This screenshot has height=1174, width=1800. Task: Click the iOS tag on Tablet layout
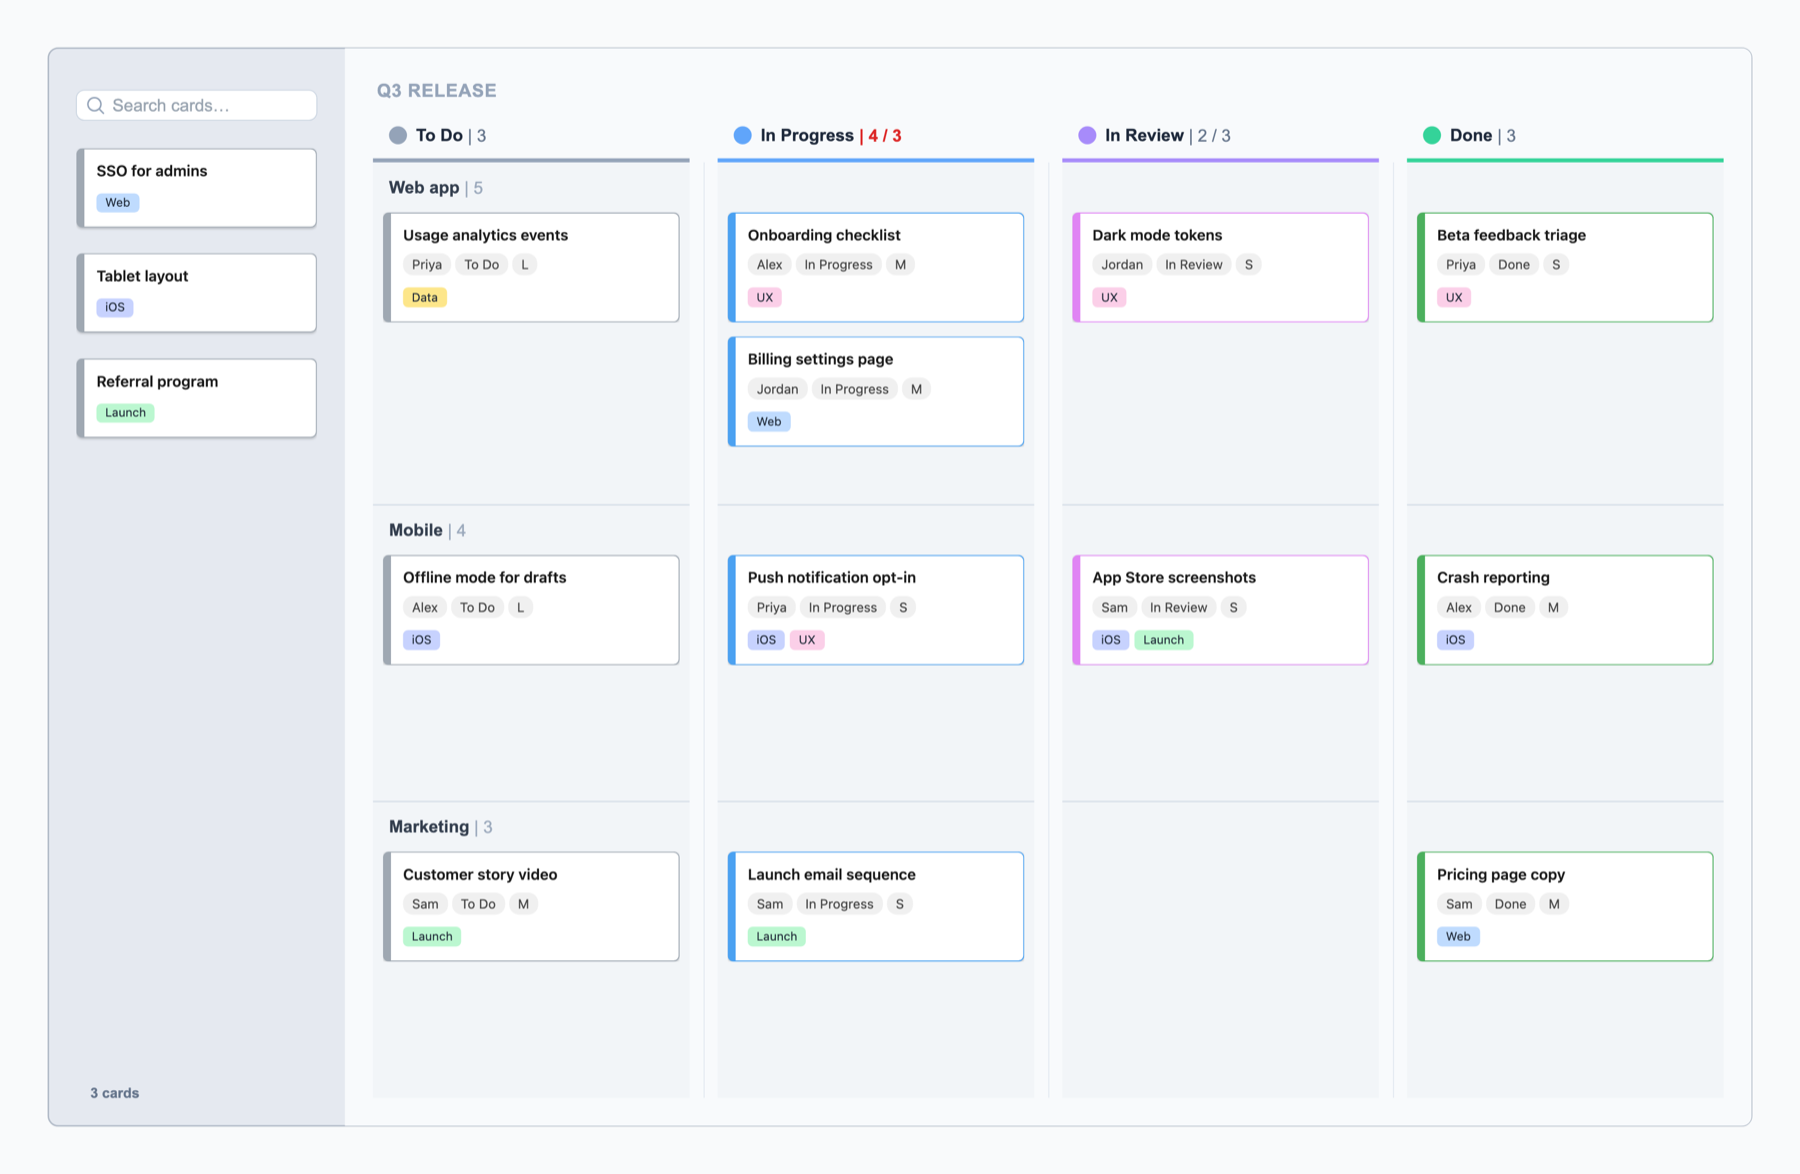click(x=115, y=307)
